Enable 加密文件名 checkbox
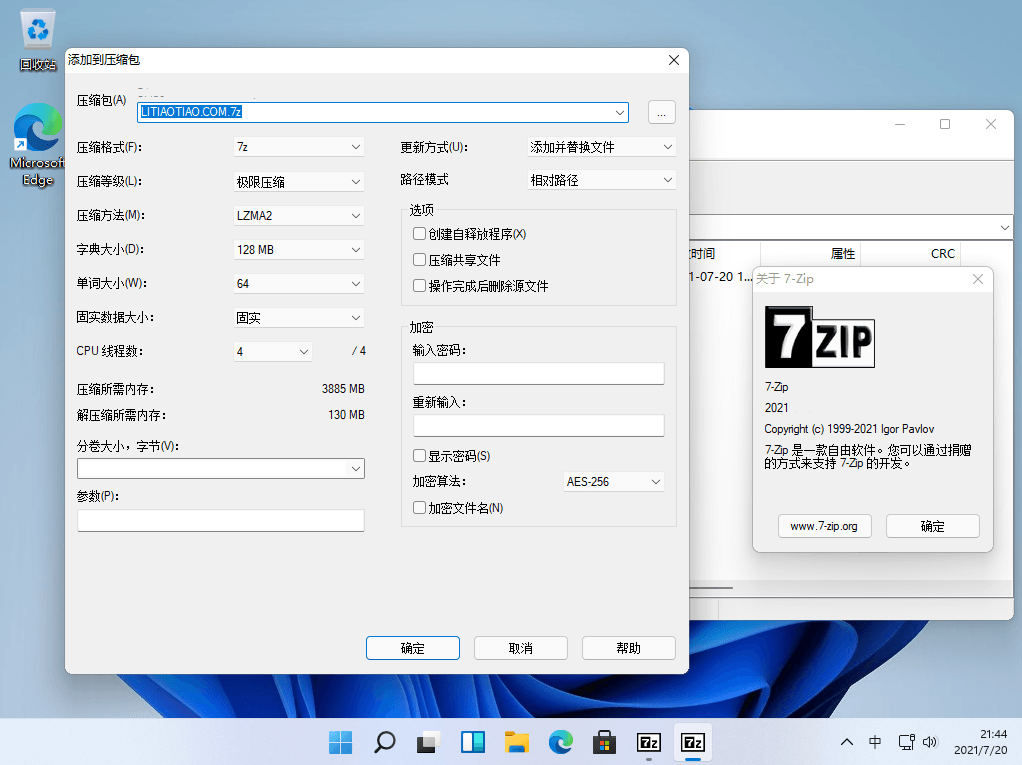 pos(420,508)
